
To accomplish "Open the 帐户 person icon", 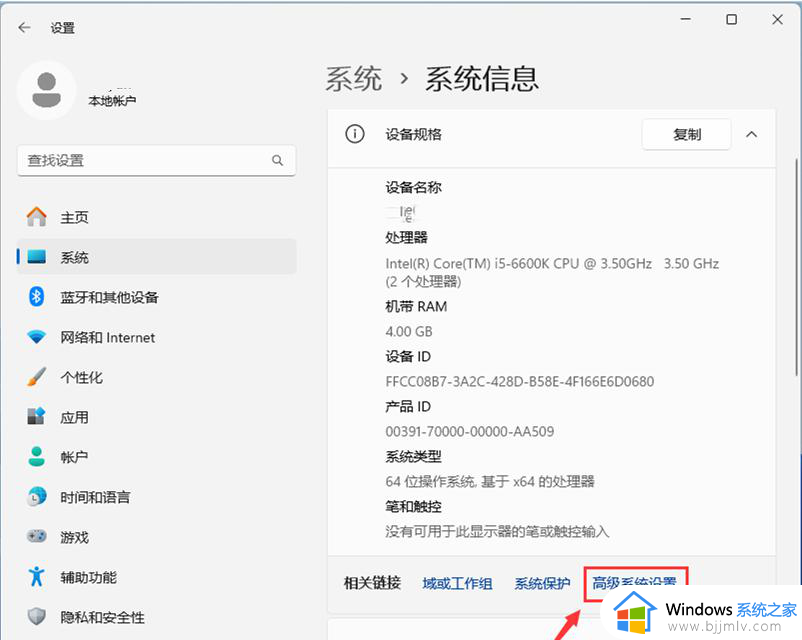I will click(x=36, y=456).
